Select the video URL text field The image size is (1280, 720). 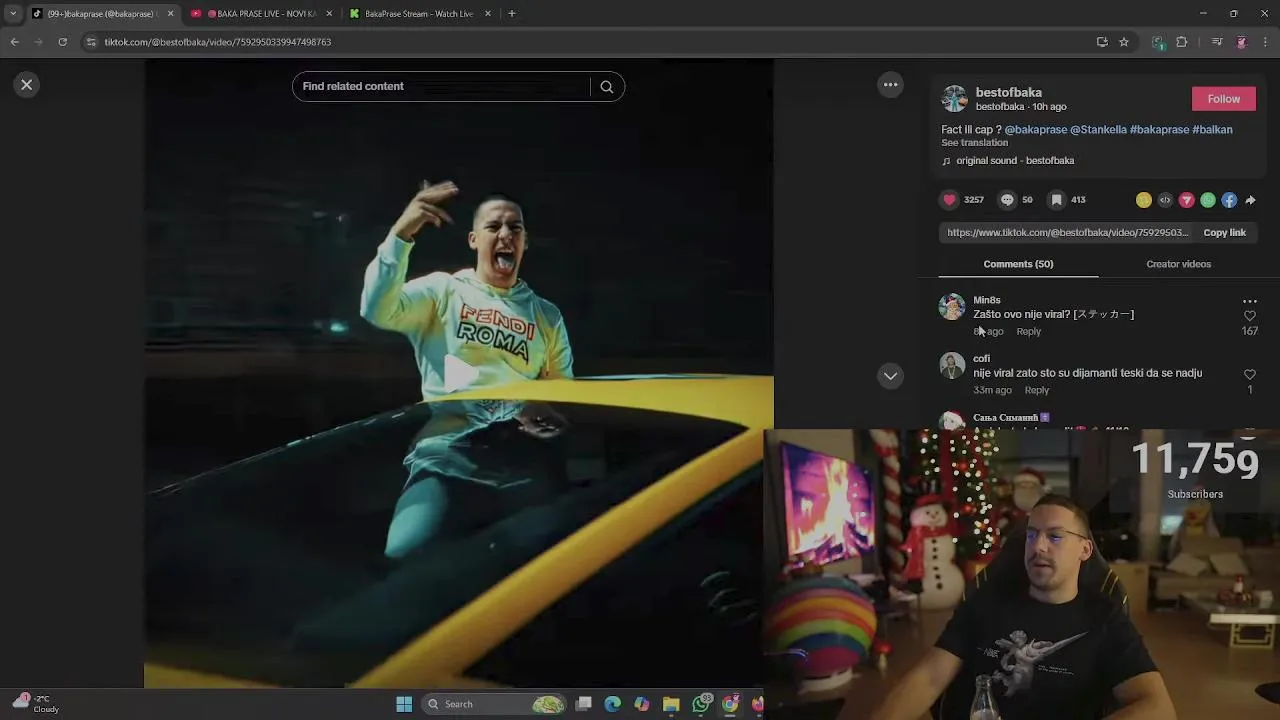tap(1067, 233)
